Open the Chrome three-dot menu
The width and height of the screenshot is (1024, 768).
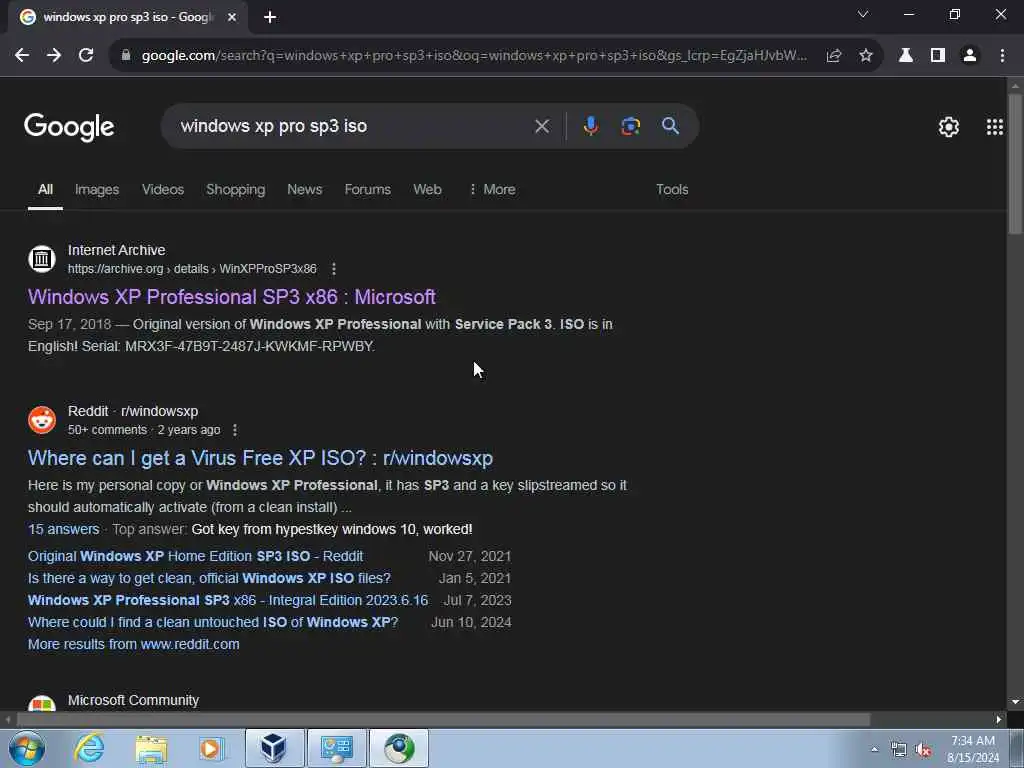[x=1002, y=56]
